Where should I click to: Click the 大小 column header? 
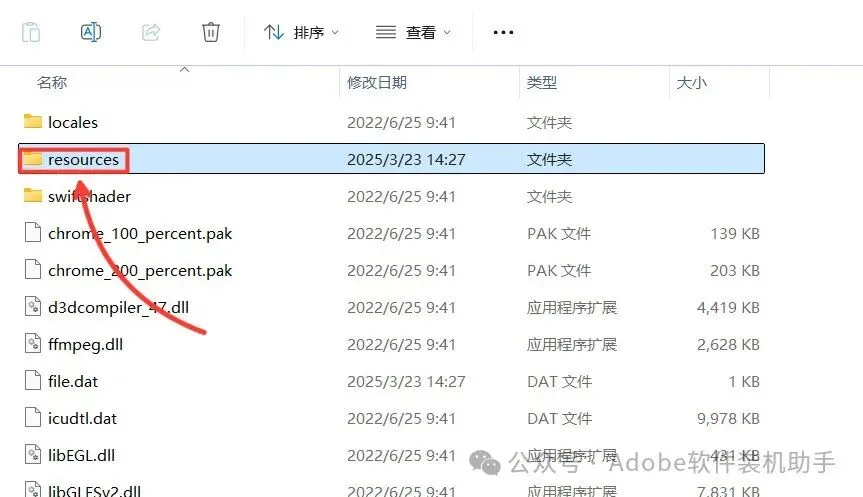(692, 83)
